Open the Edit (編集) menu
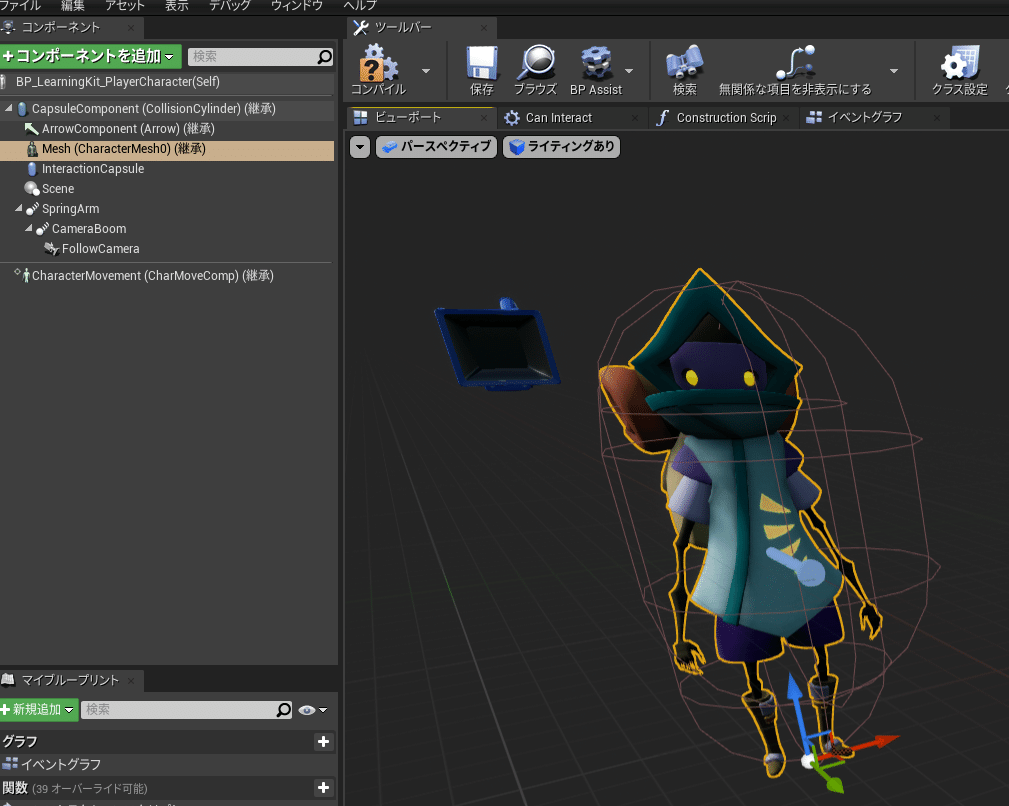Image resolution: width=1009 pixels, height=806 pixels. [72, 5]
